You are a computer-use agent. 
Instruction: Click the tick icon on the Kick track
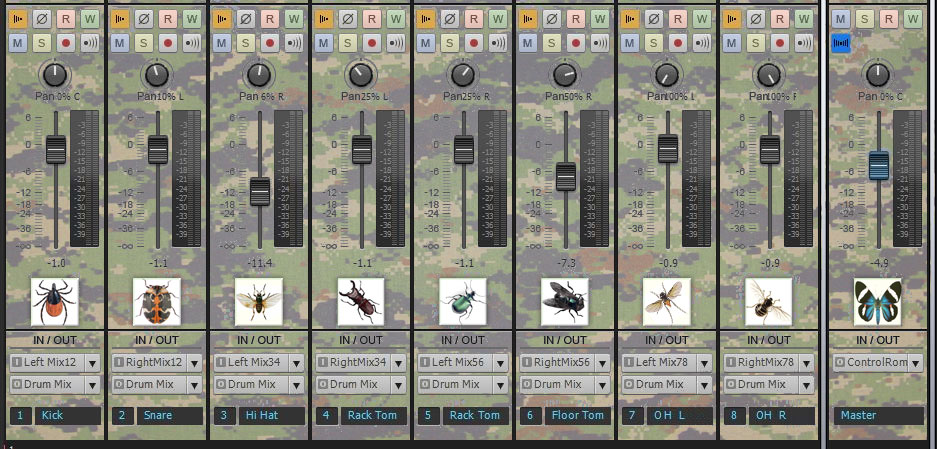click(x=54, y=300)
